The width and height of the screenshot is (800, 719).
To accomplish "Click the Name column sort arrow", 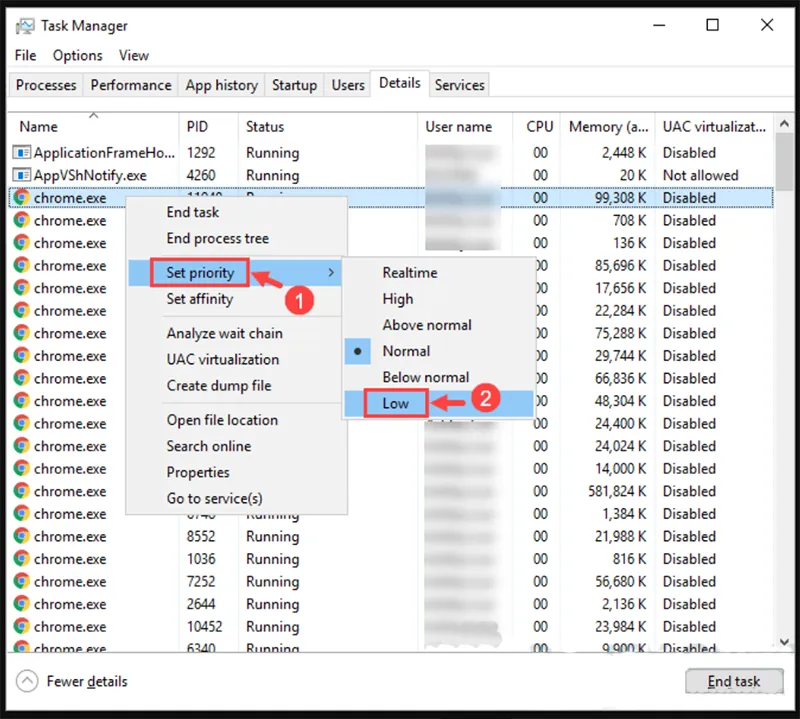I will click(x=91, y=117).
